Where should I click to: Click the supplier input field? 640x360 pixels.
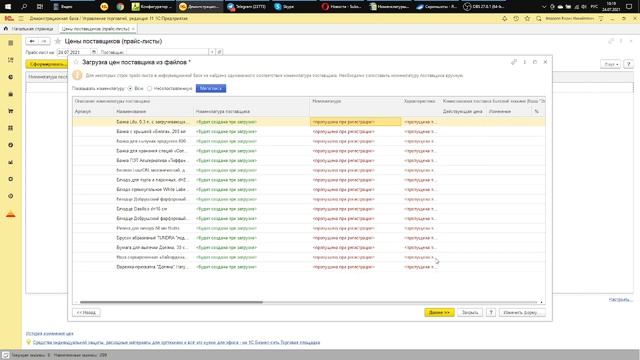pyautogui.click(x=167, y=52)
